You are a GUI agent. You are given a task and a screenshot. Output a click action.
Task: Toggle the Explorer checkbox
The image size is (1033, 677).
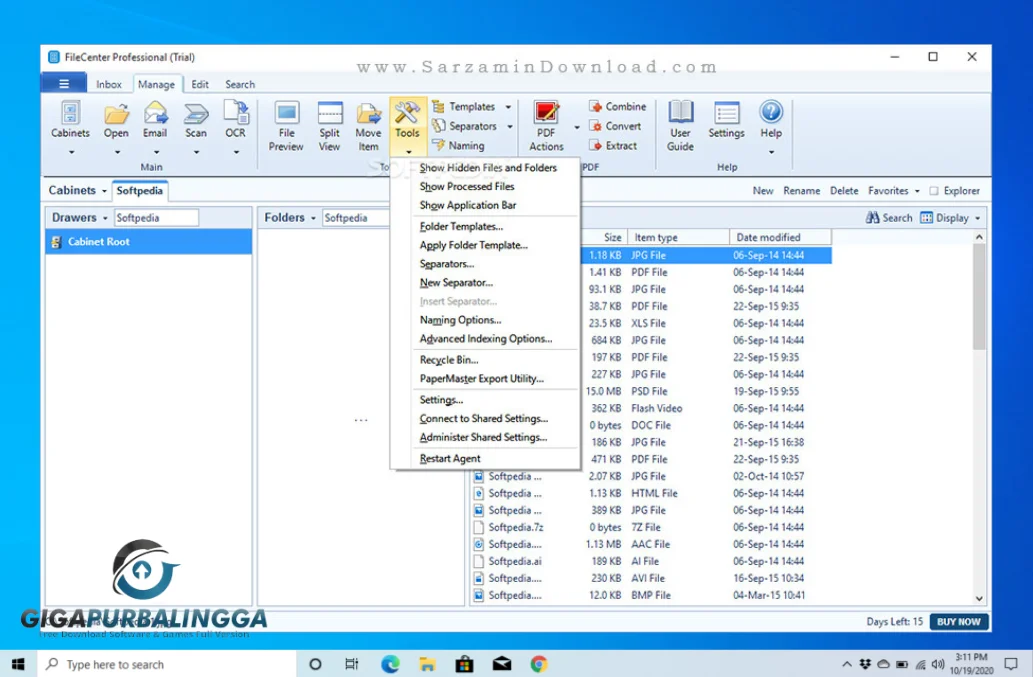click(x=934, y=191)
